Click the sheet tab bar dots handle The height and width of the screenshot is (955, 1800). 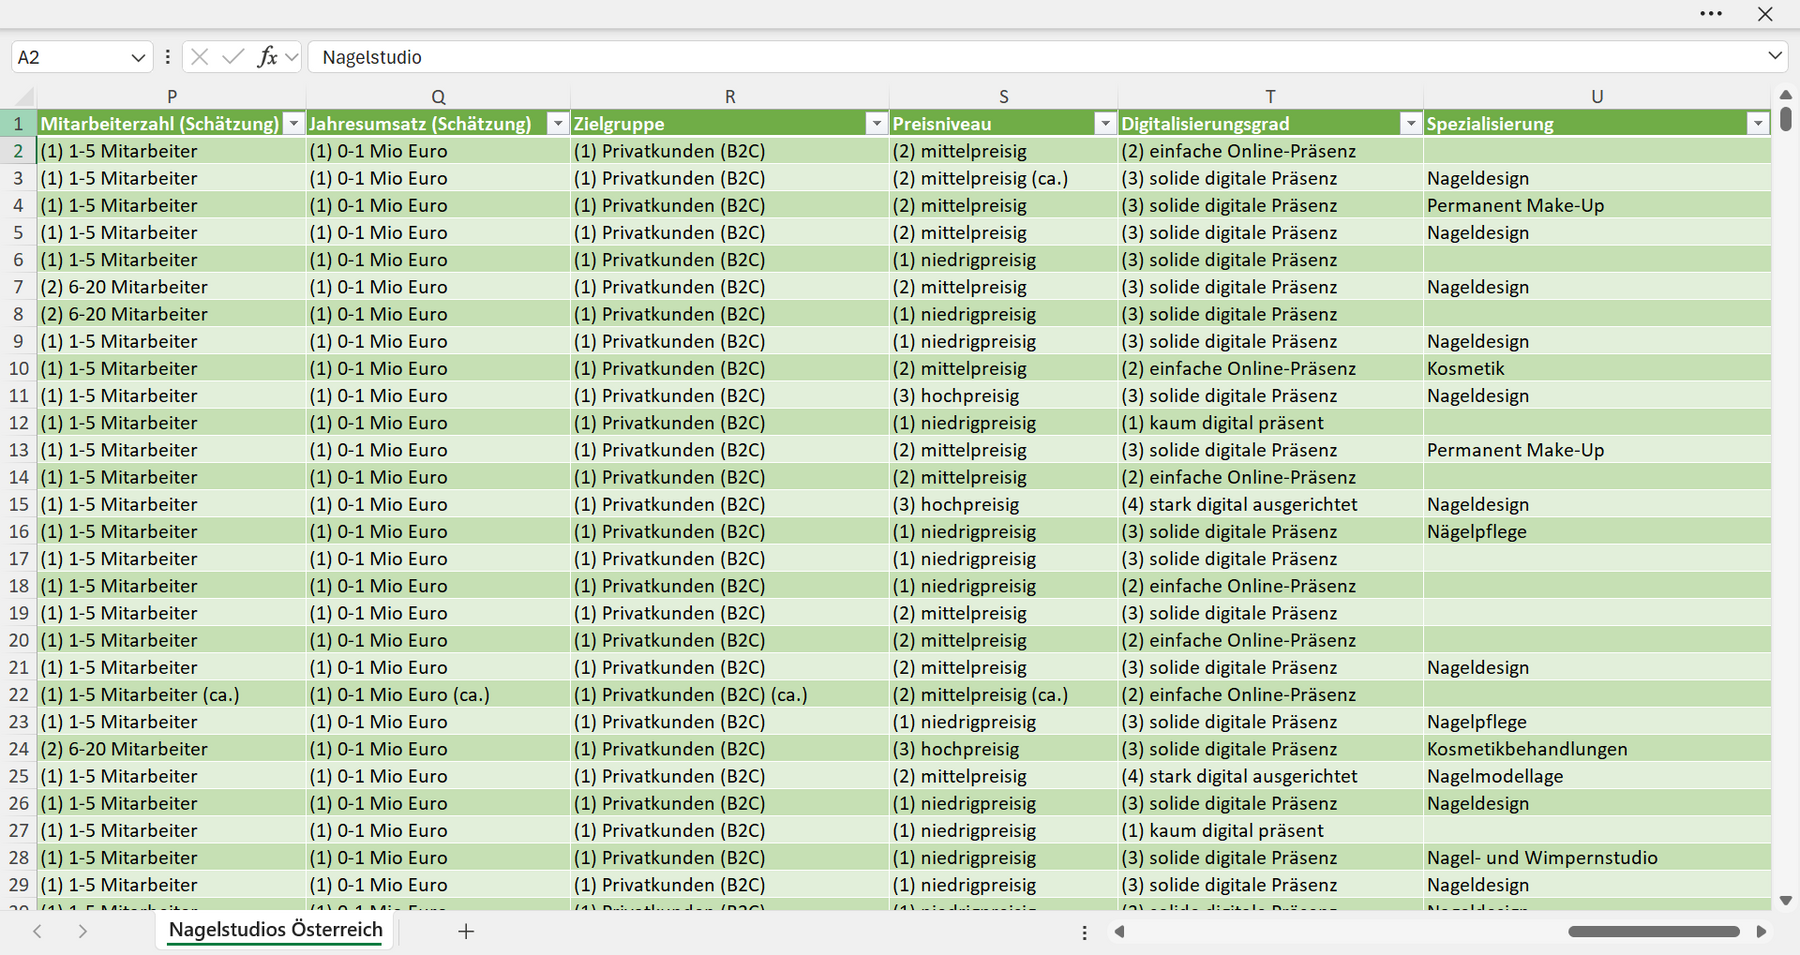pos(1084,932)
